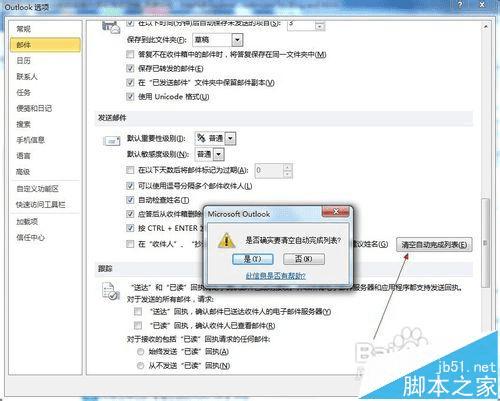Click 否(N) to cancel clearing
The image size is (500, 401).
(x=304, y=259)
